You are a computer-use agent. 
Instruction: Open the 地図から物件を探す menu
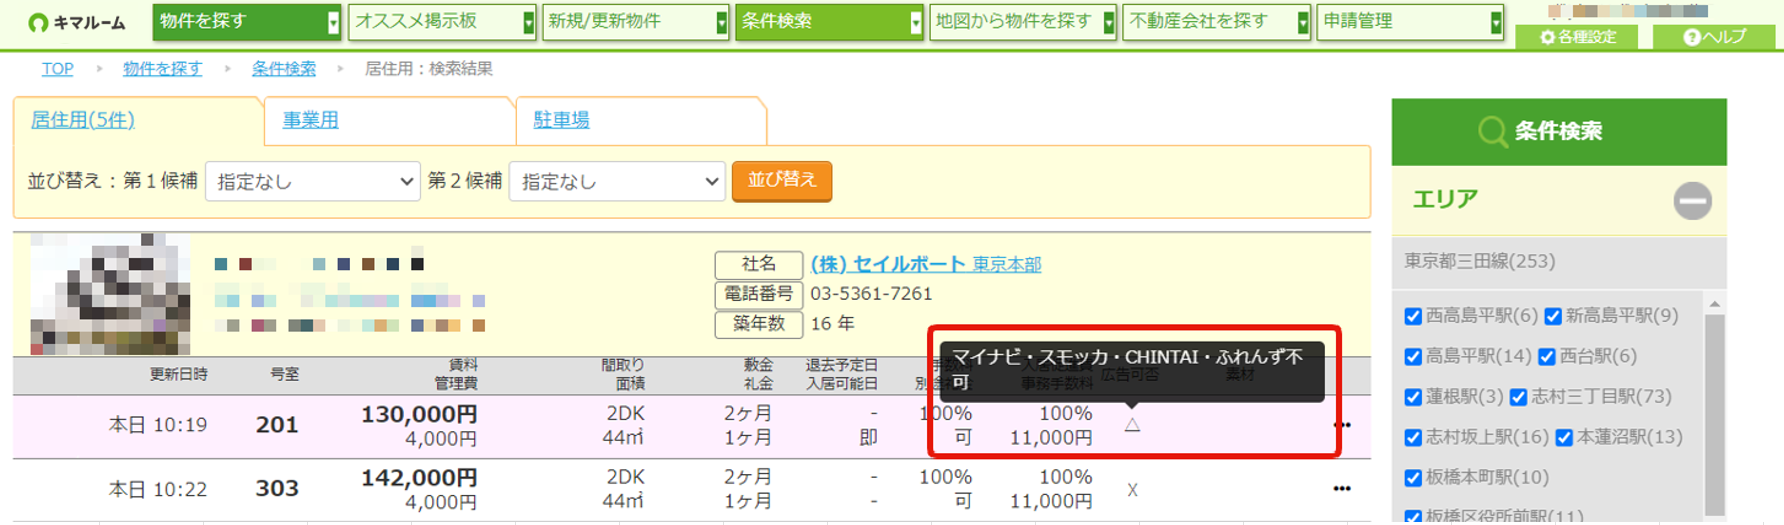coord(1023,21)
